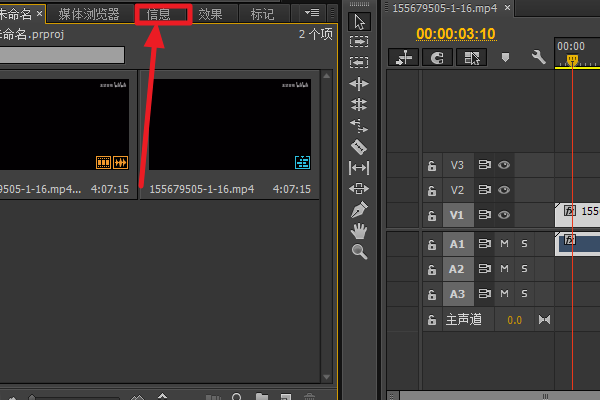Lock track V3 with padlock
This screenshot has width=600, height=400.
(432, 165)
